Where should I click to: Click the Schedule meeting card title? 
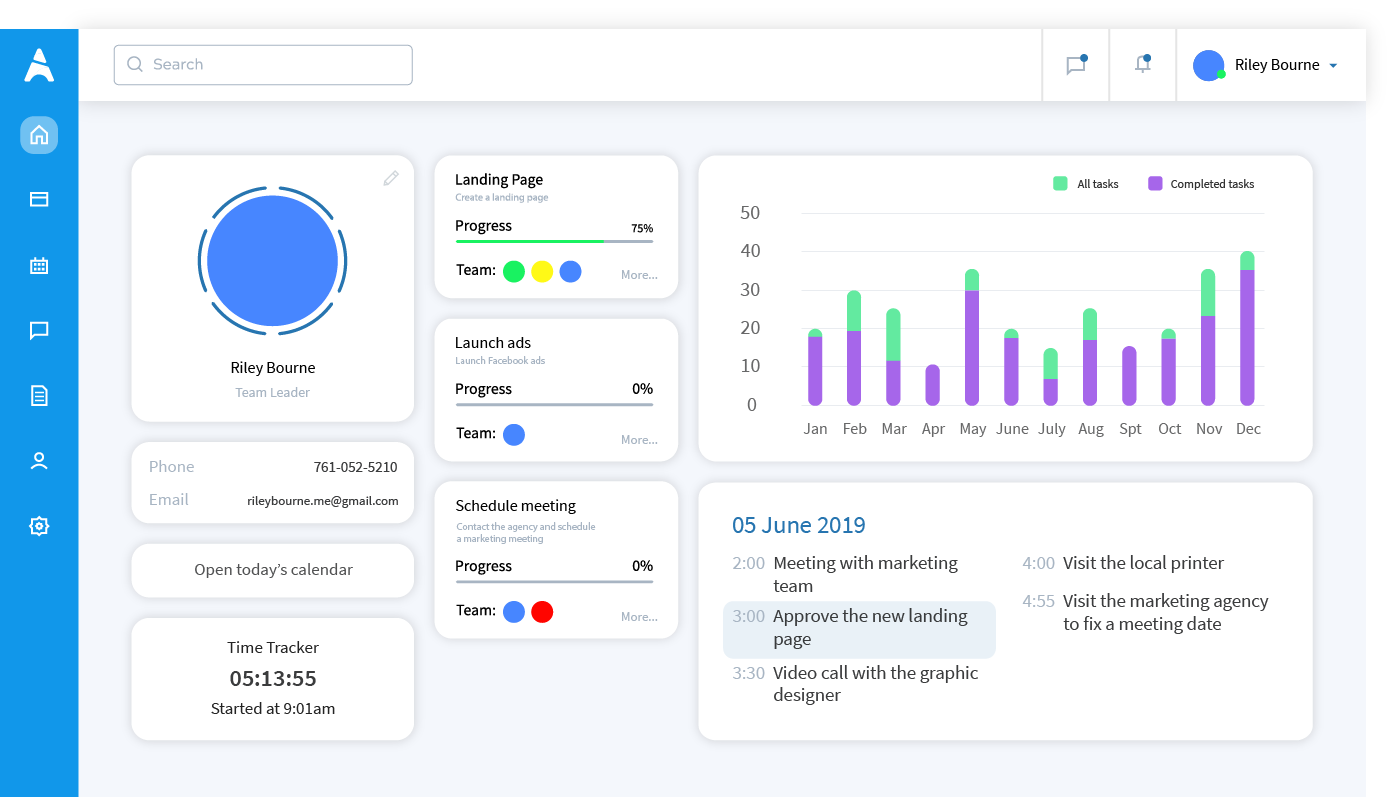(x=516, y=506)
